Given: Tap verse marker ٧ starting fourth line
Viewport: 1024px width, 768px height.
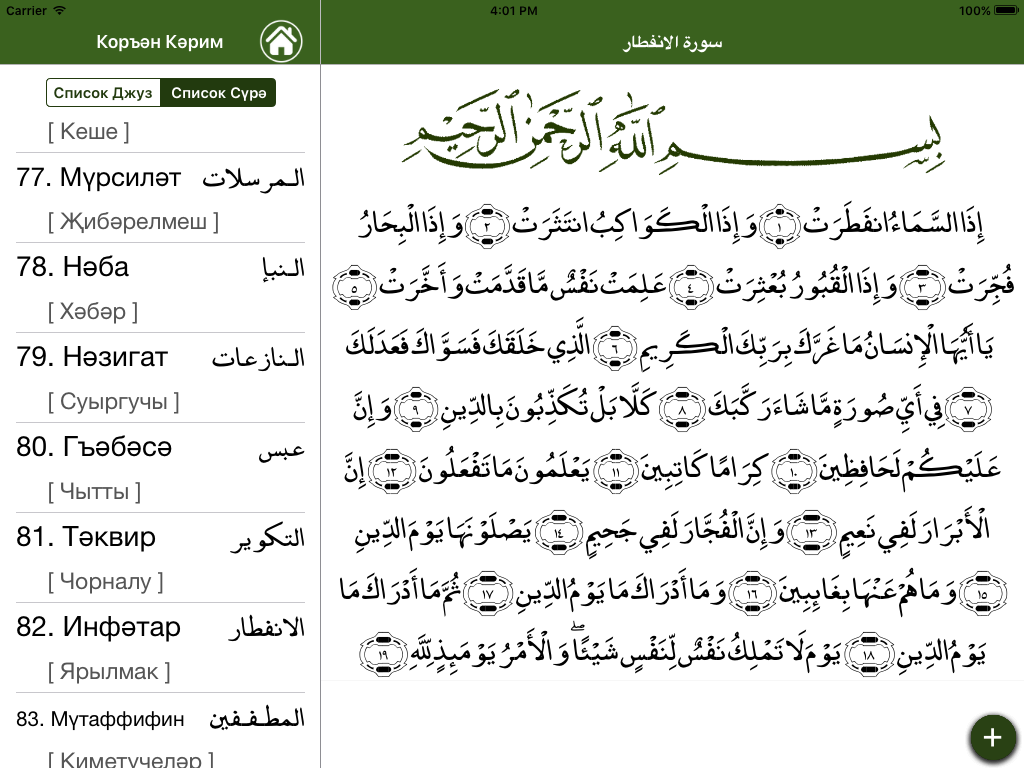Looking at the screenshot, I should tap(968, 409).
